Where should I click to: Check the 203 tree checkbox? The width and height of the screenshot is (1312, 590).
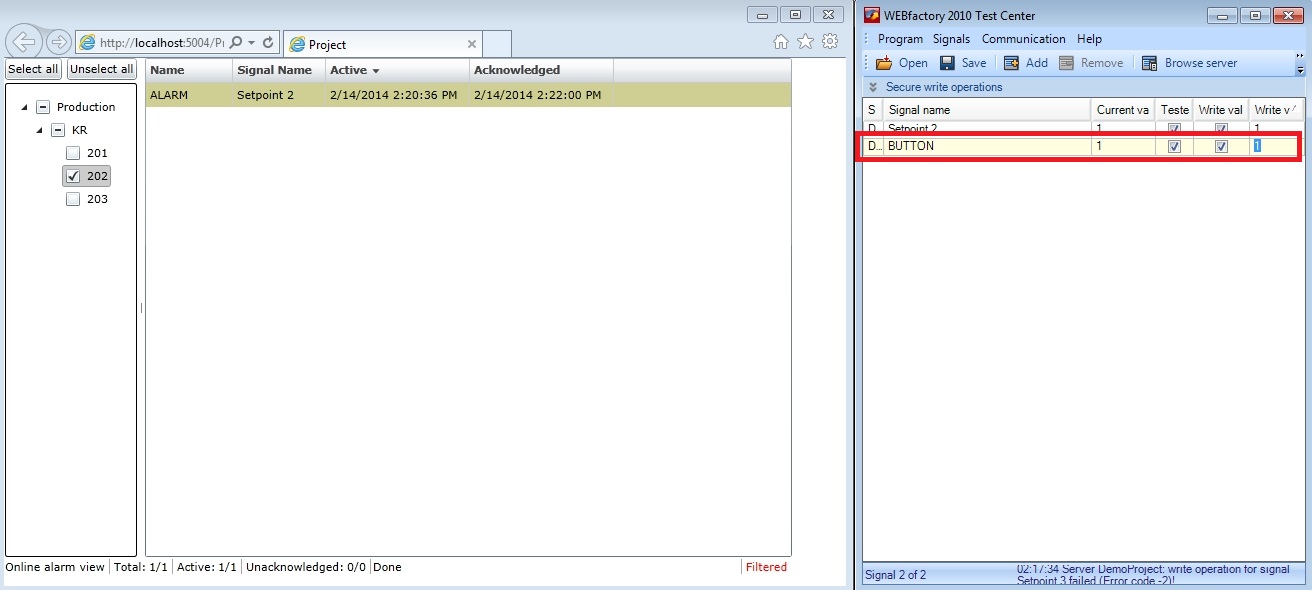tap(73, 199)
